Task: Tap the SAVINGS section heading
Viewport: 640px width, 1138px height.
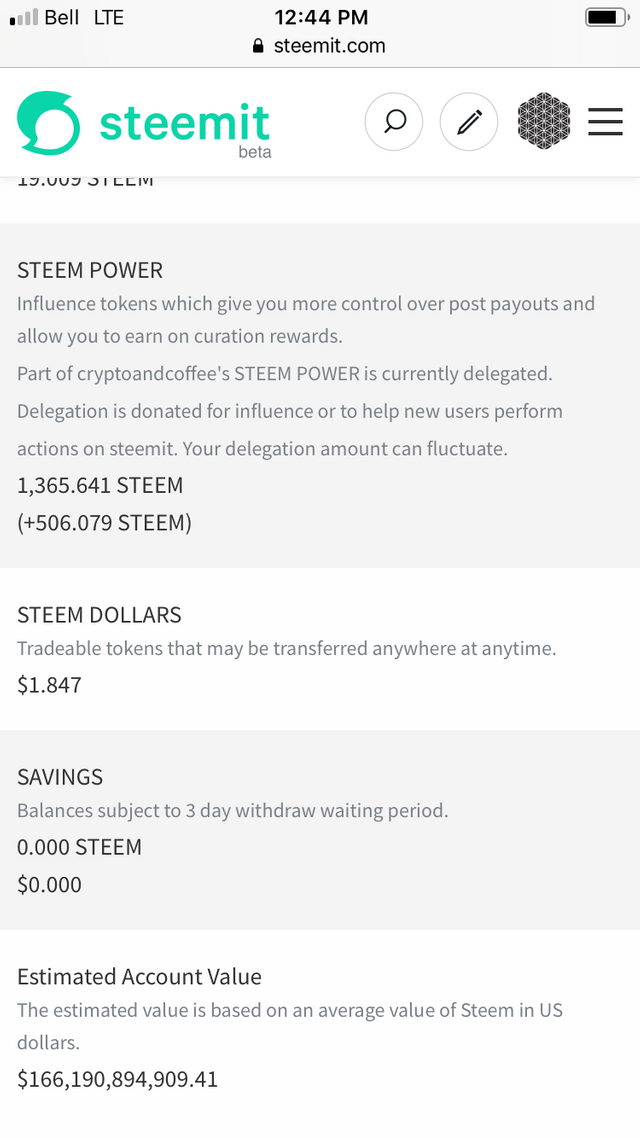Action: pos(60,777)
